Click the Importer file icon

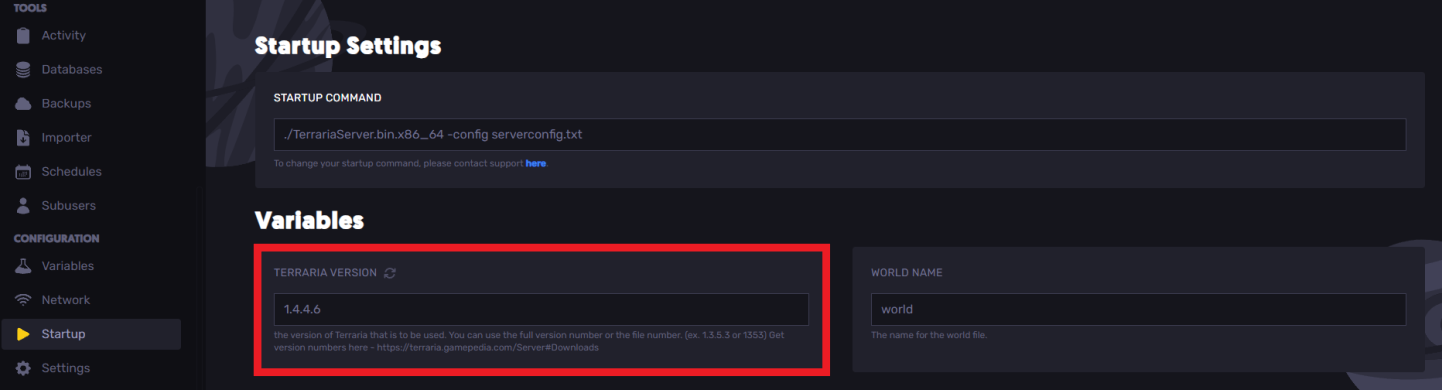click(x=23, y=138)
